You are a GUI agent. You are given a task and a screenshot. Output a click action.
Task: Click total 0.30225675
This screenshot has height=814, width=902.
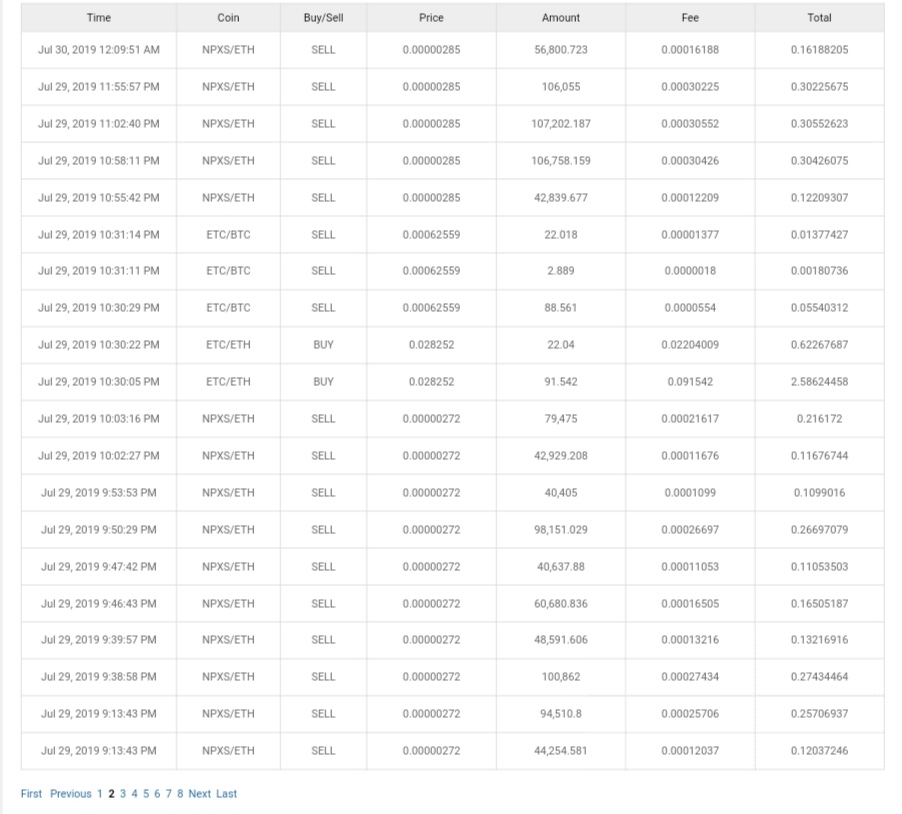(819, 87)
